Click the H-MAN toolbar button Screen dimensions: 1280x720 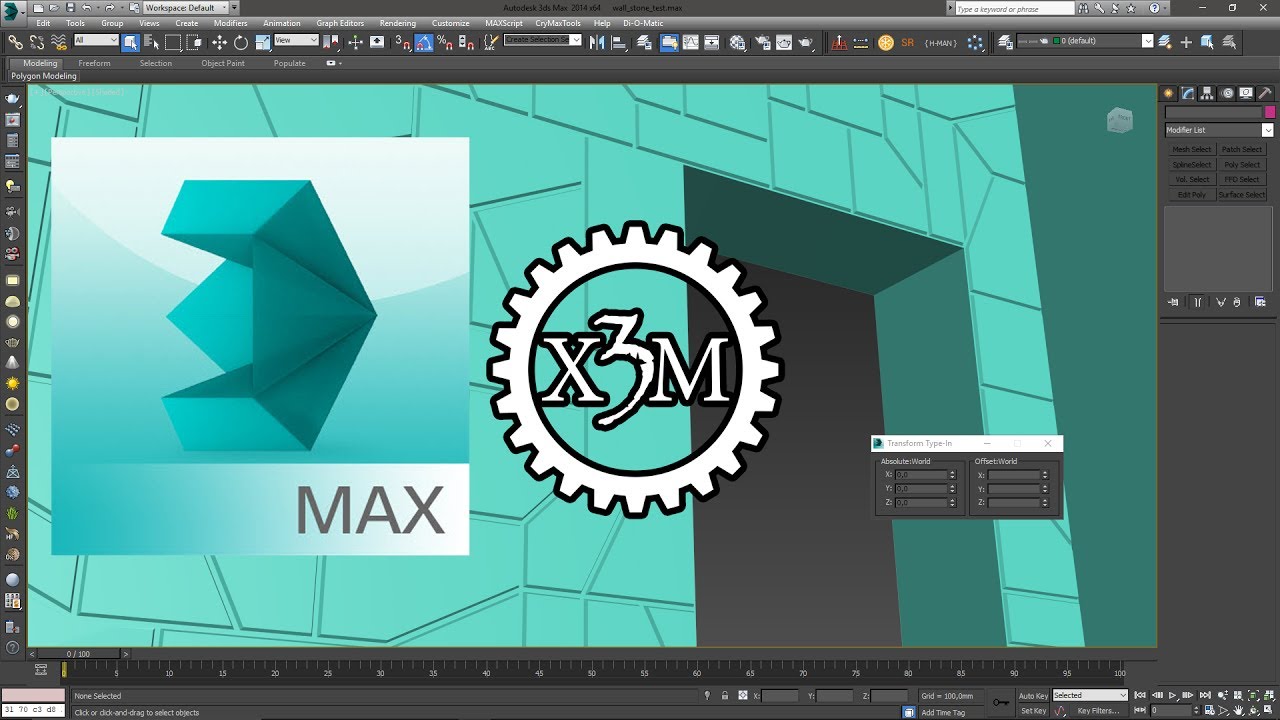coord(940,43)
